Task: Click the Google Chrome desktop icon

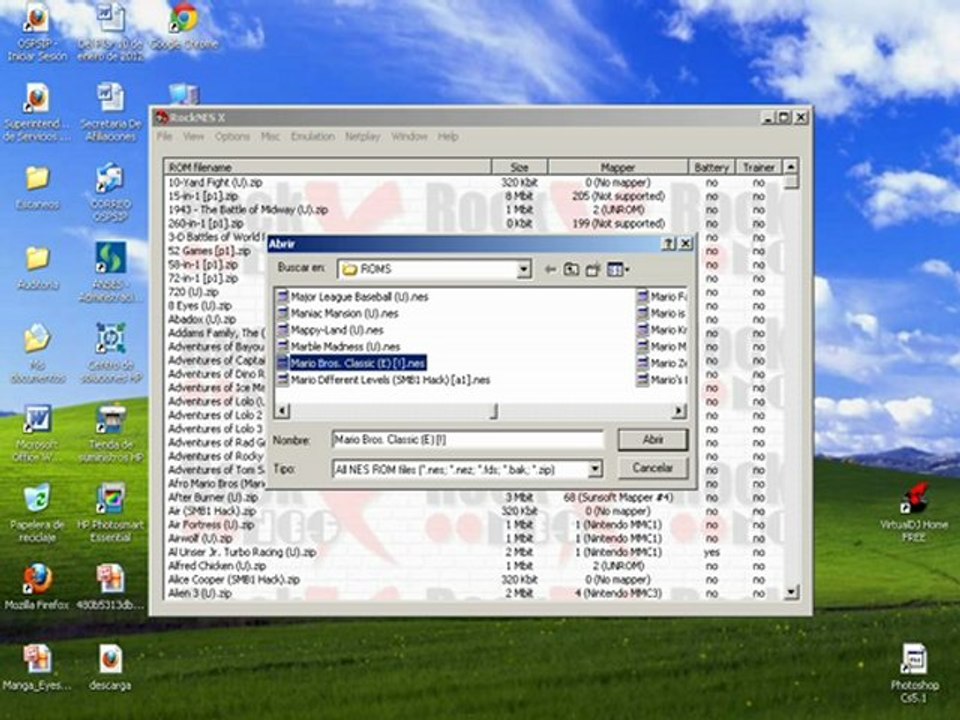Action: click(x=184, y=28)
